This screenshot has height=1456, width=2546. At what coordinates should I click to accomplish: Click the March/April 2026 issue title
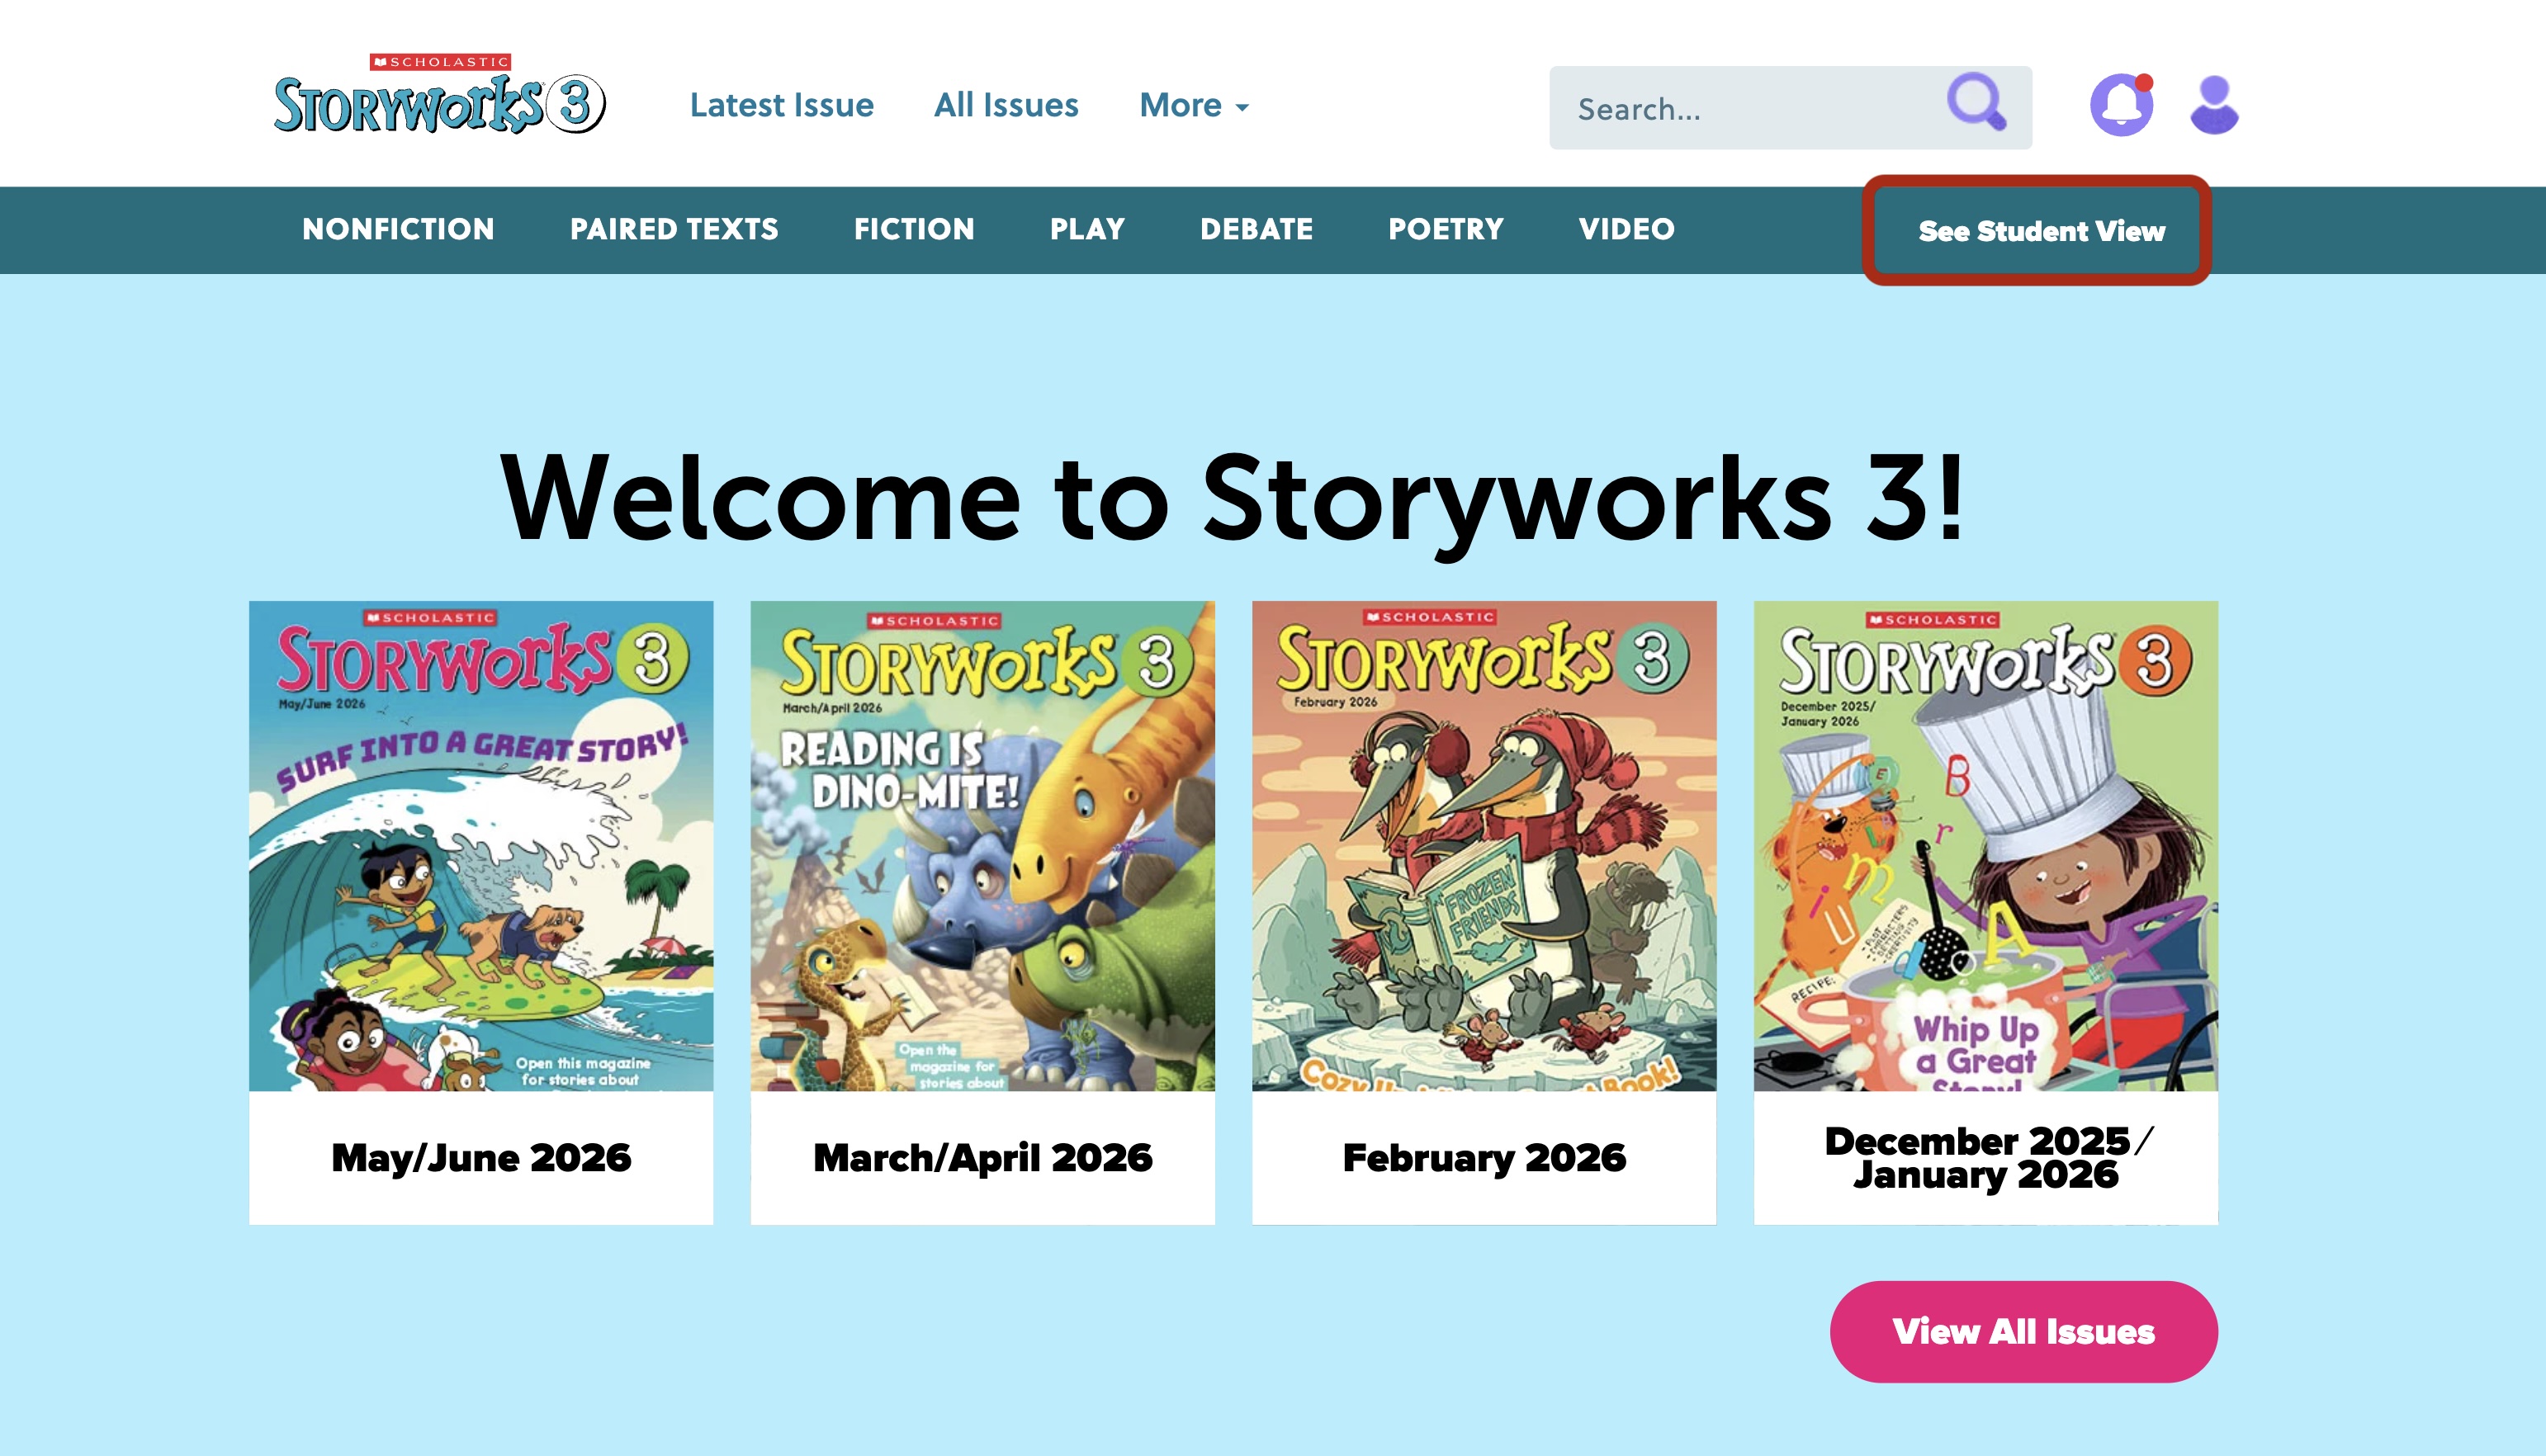[983, 1158]
